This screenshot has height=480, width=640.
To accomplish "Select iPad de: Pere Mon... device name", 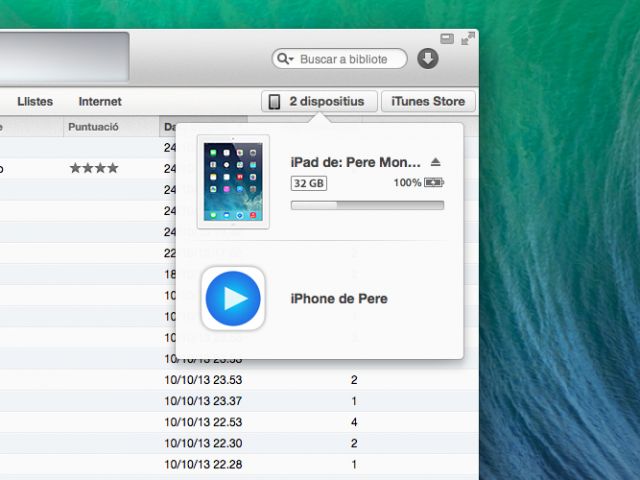I will [356, 162].
